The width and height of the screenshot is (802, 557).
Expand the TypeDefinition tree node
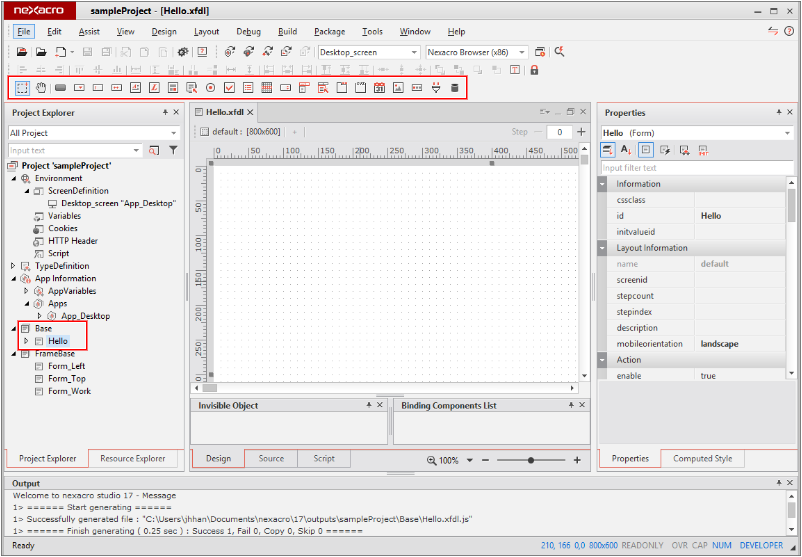13,266
